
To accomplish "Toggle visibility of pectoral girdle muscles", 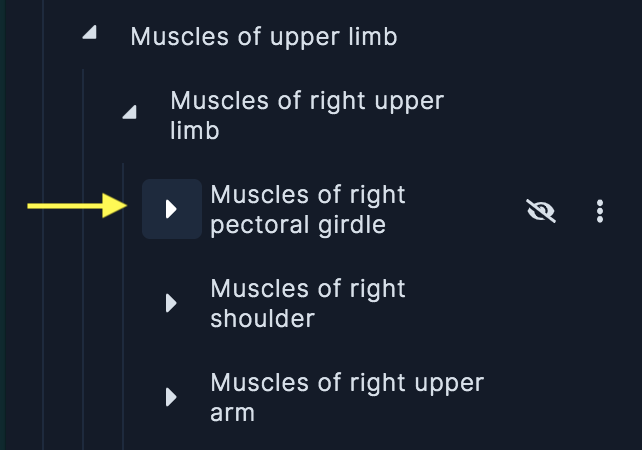I will click(541, 211).
